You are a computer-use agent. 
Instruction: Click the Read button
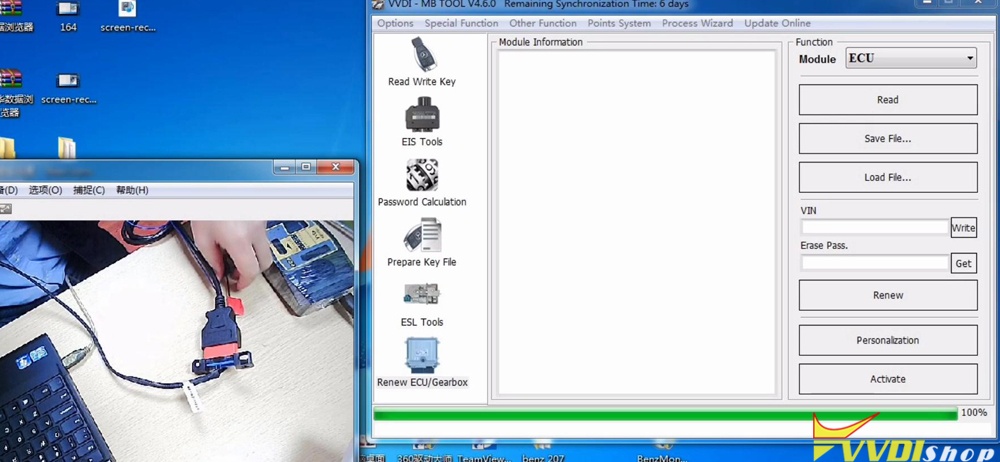point(888,100)
